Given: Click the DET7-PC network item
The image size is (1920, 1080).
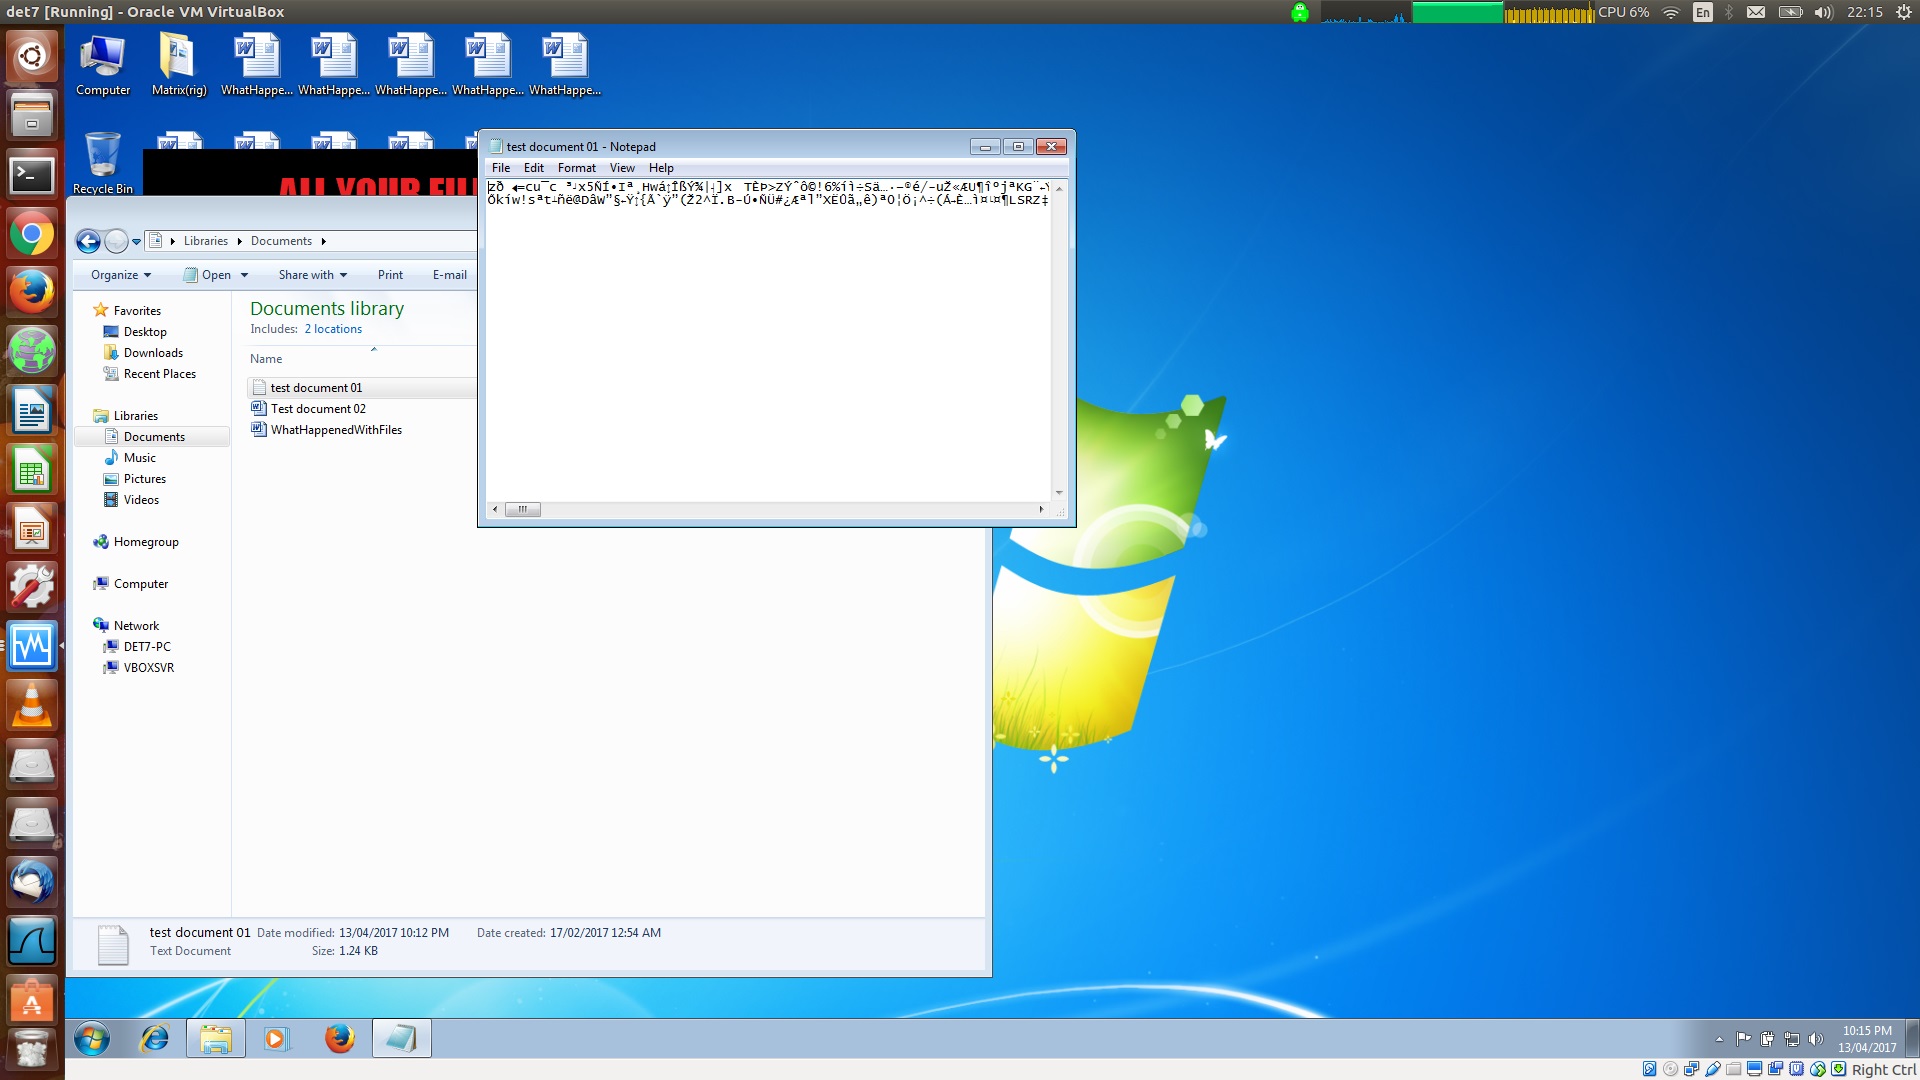Looking at the screenshot, I should pos(147,647).
